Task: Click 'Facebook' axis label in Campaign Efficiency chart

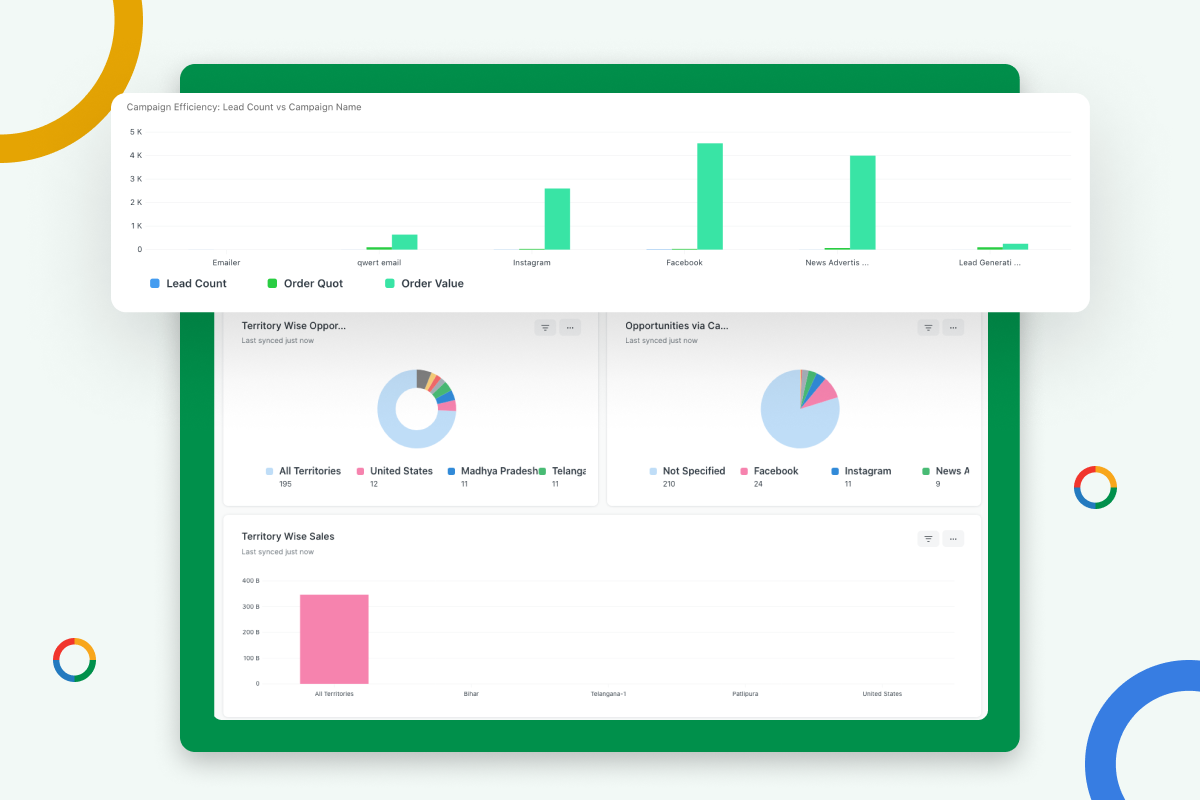Action: (x=685, y=263)
